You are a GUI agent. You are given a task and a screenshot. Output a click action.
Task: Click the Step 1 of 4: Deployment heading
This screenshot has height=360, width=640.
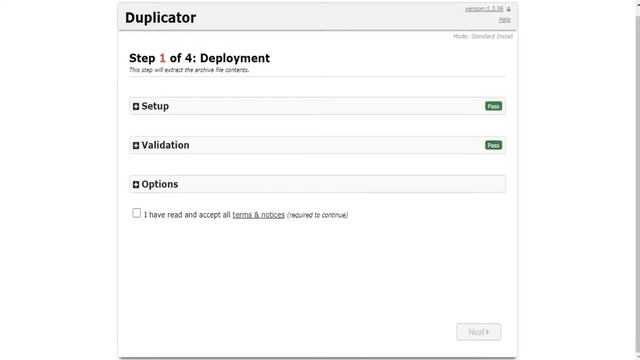199,58
